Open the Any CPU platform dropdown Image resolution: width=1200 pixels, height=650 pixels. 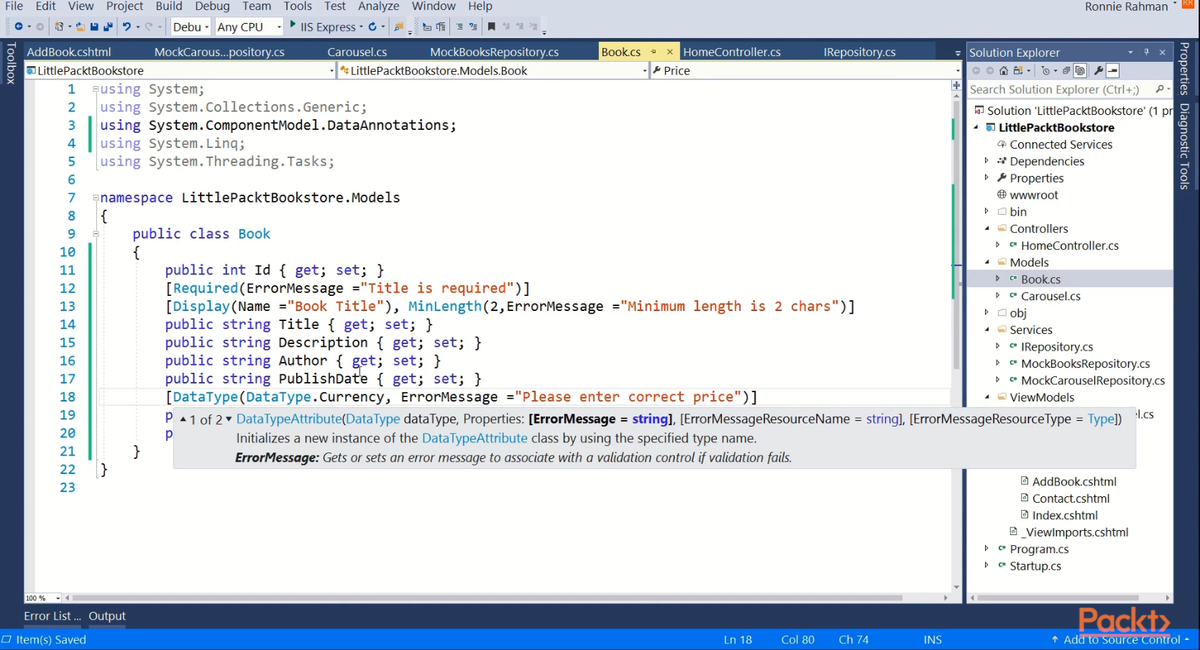point(249,27)
